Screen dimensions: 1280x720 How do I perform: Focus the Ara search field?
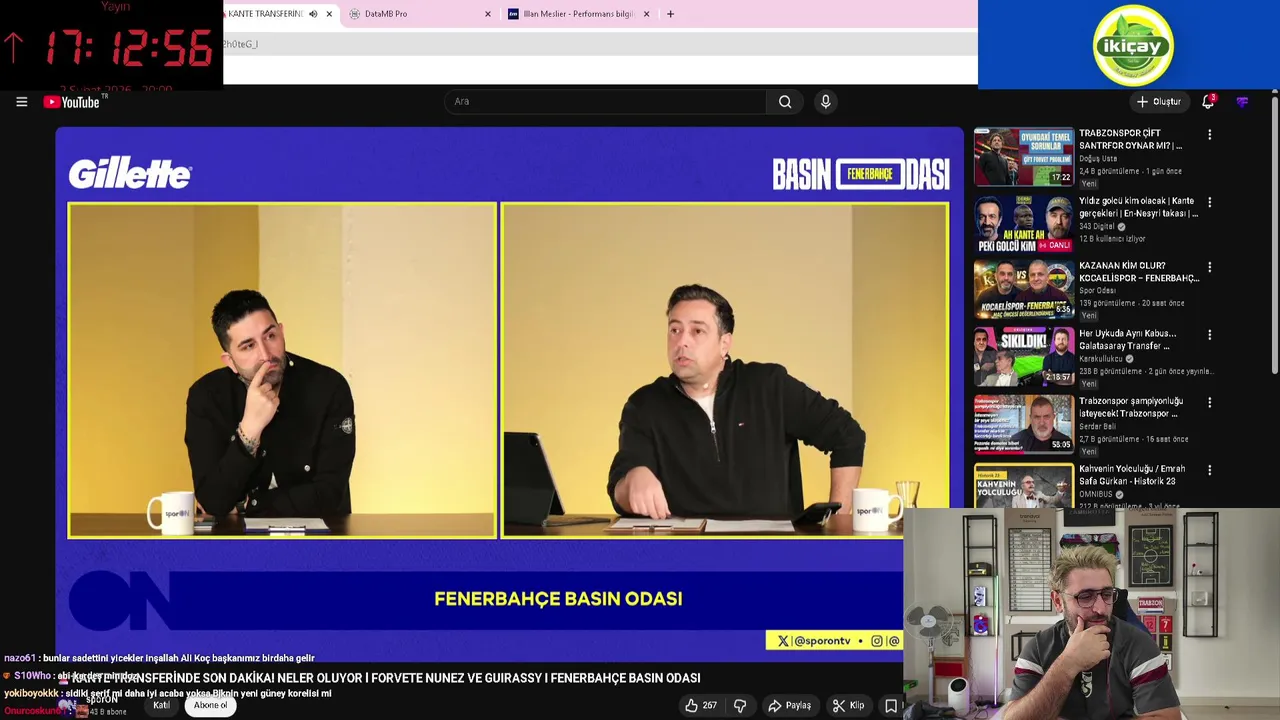[605, 101]
